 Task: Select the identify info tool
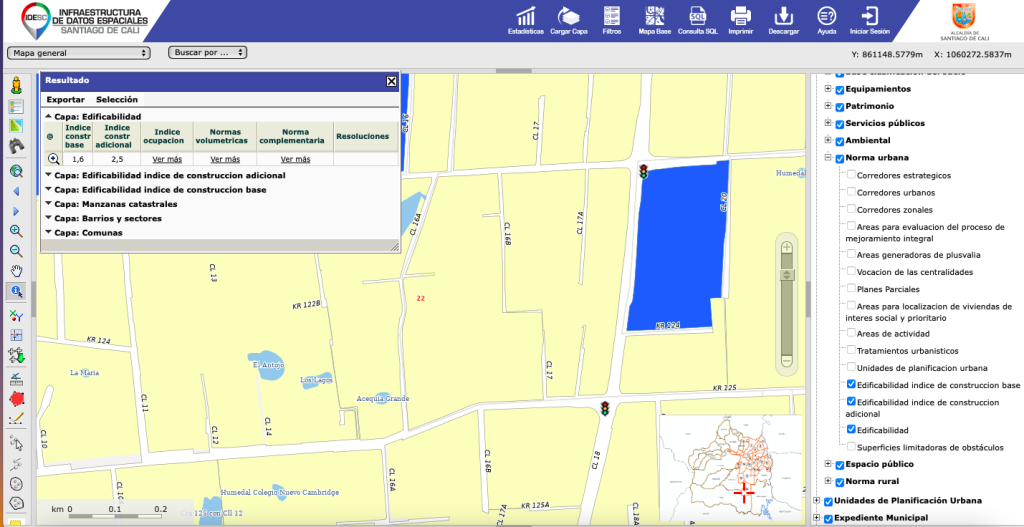[16, 291]
